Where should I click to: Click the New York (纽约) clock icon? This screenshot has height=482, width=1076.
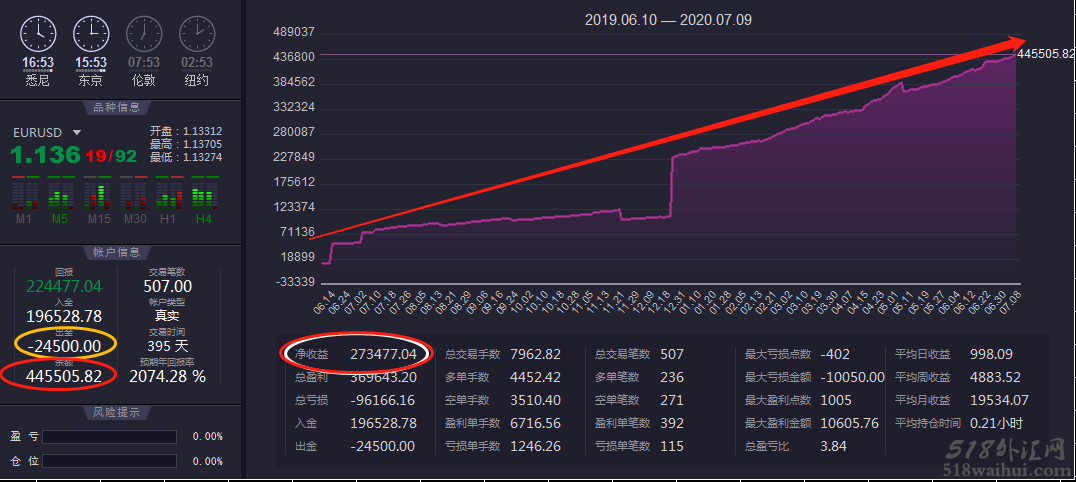197,34
